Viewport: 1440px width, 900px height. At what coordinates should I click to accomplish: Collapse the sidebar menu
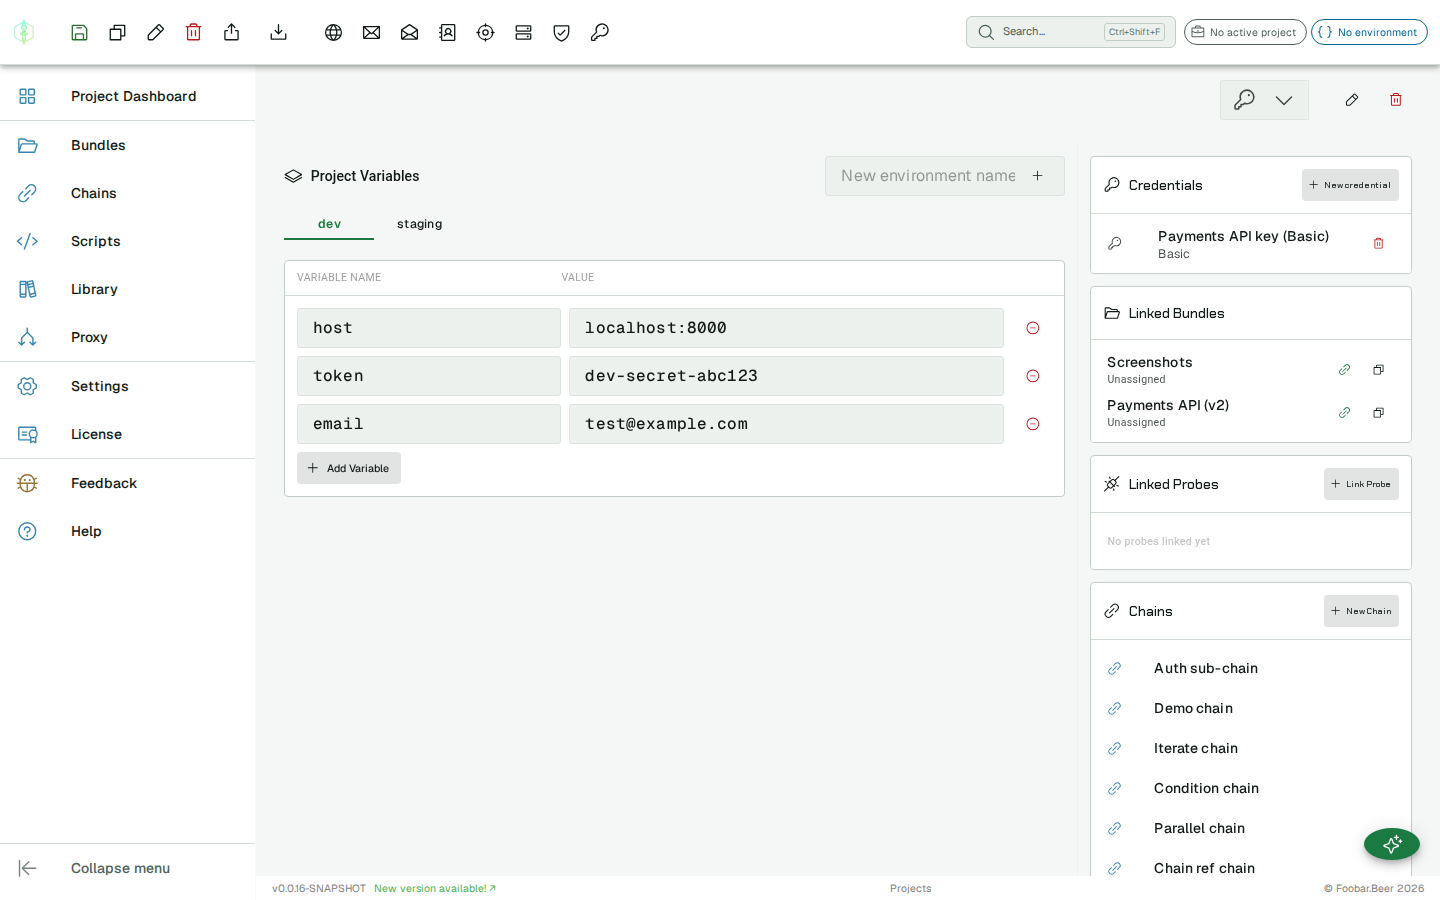(128, 868)
